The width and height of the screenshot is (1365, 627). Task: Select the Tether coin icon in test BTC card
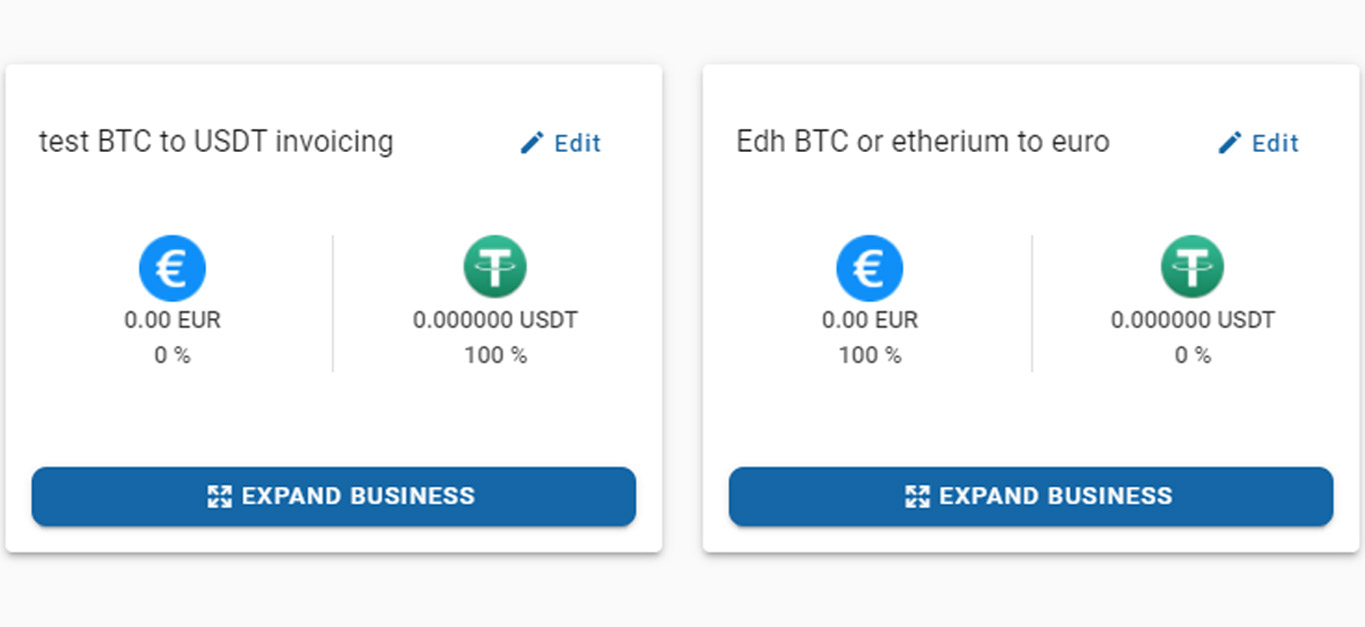(x=495, y=266)
